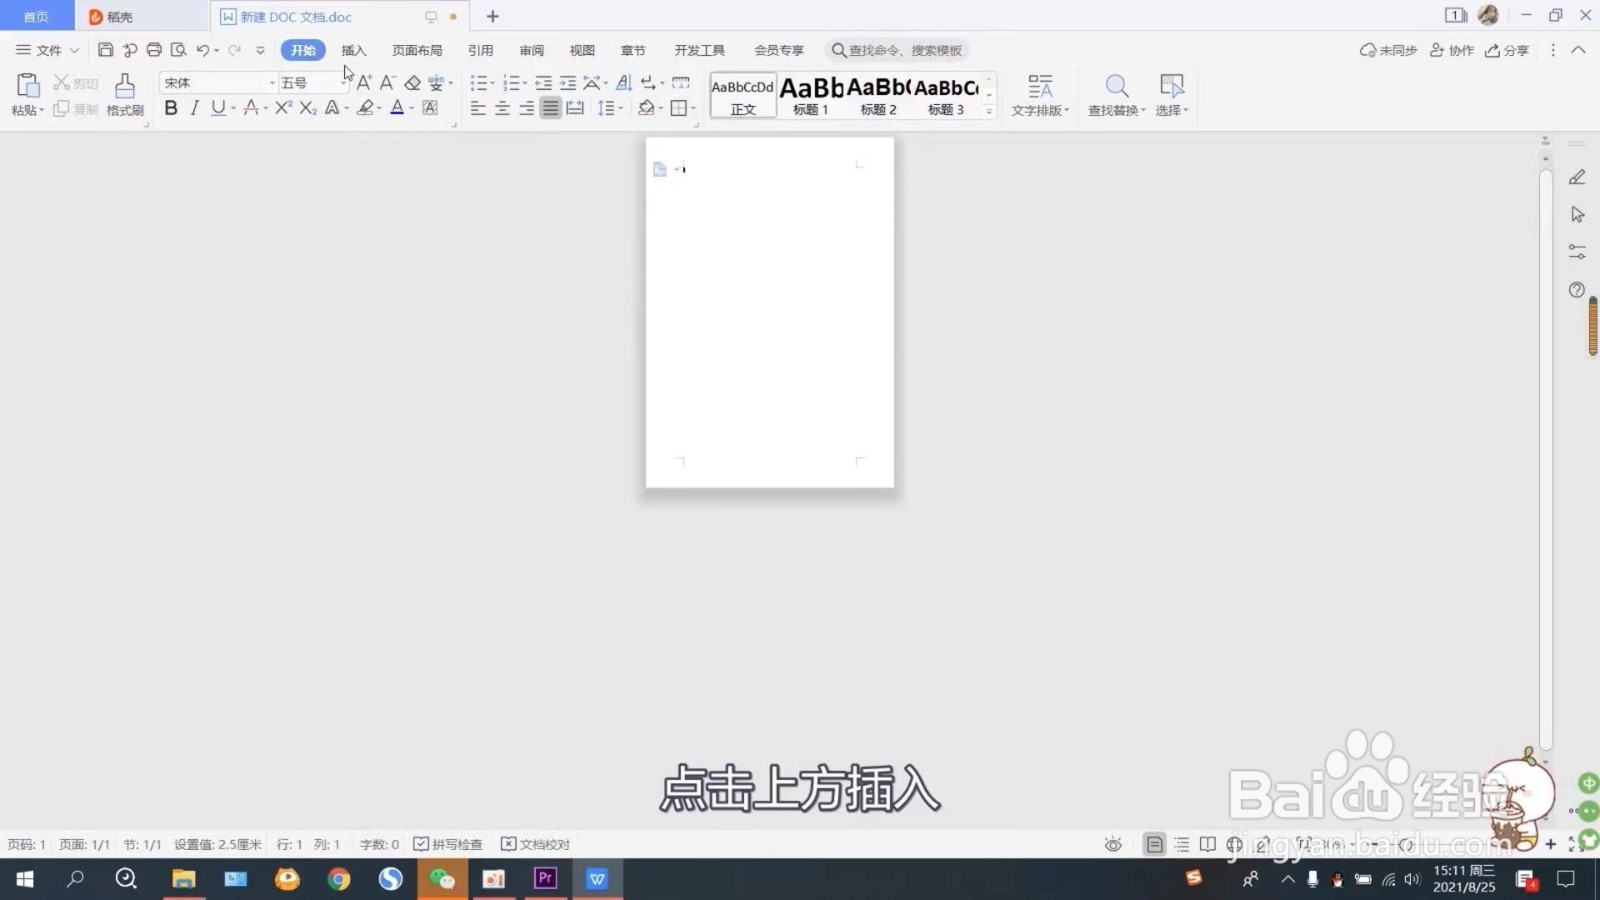
Task: Expand the styles gallery more arrow
Action: 989,110
